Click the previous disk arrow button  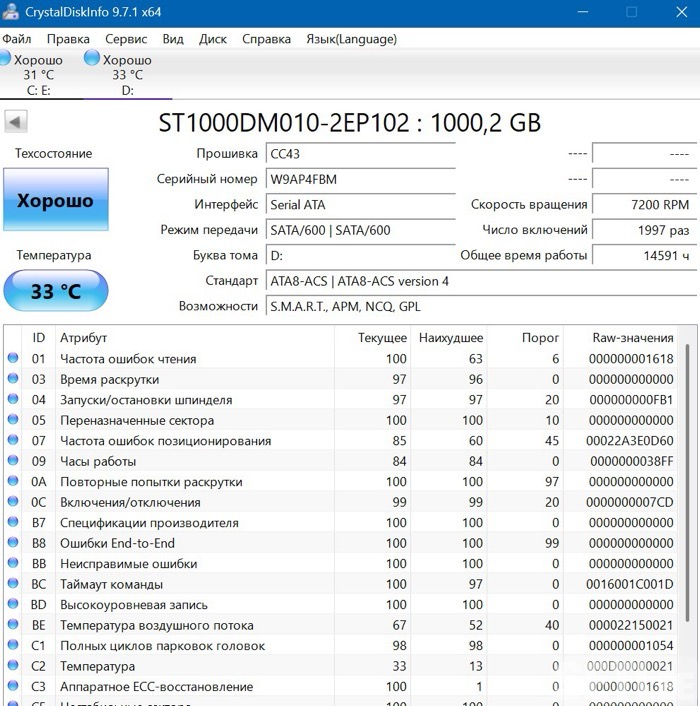pos(16,122)
